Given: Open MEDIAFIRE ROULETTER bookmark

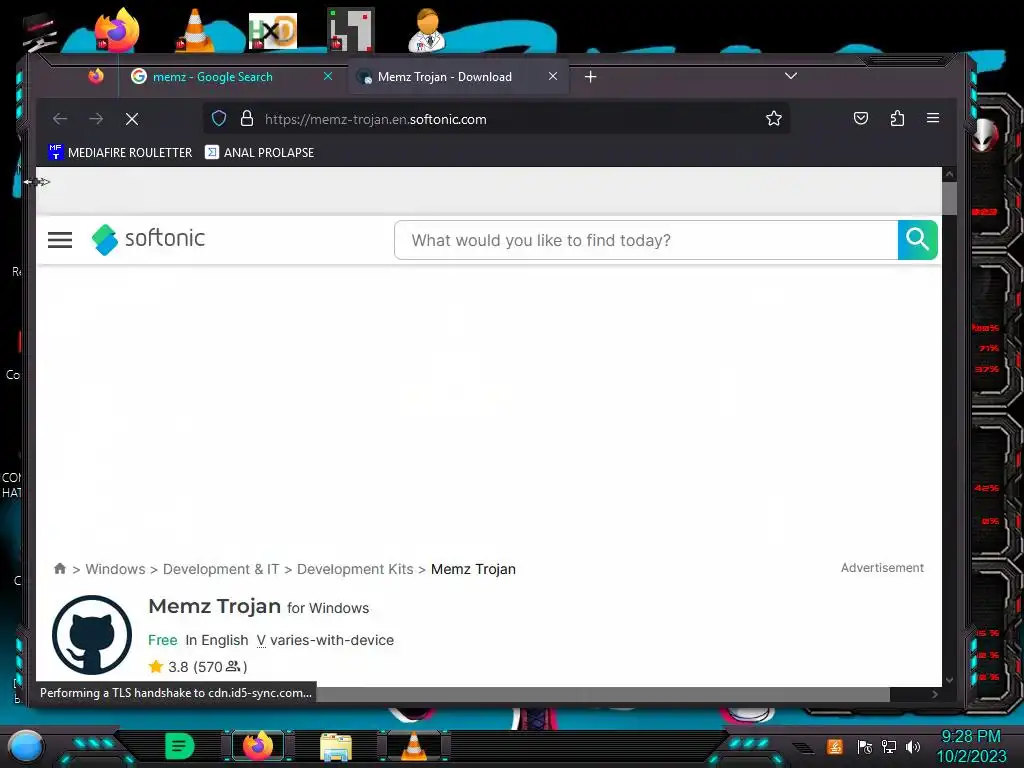Looking at the screenshot, I should (120, 152).
